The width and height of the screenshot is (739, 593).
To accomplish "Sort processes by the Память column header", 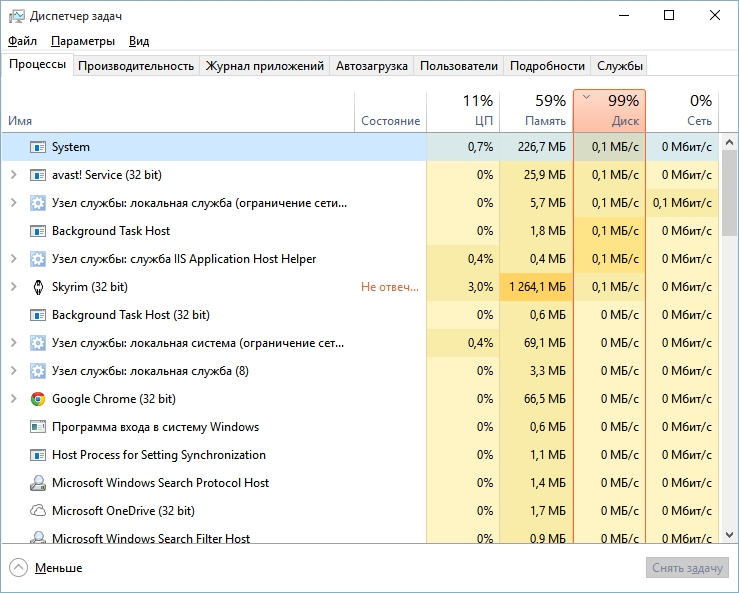I will click(536, 111).
